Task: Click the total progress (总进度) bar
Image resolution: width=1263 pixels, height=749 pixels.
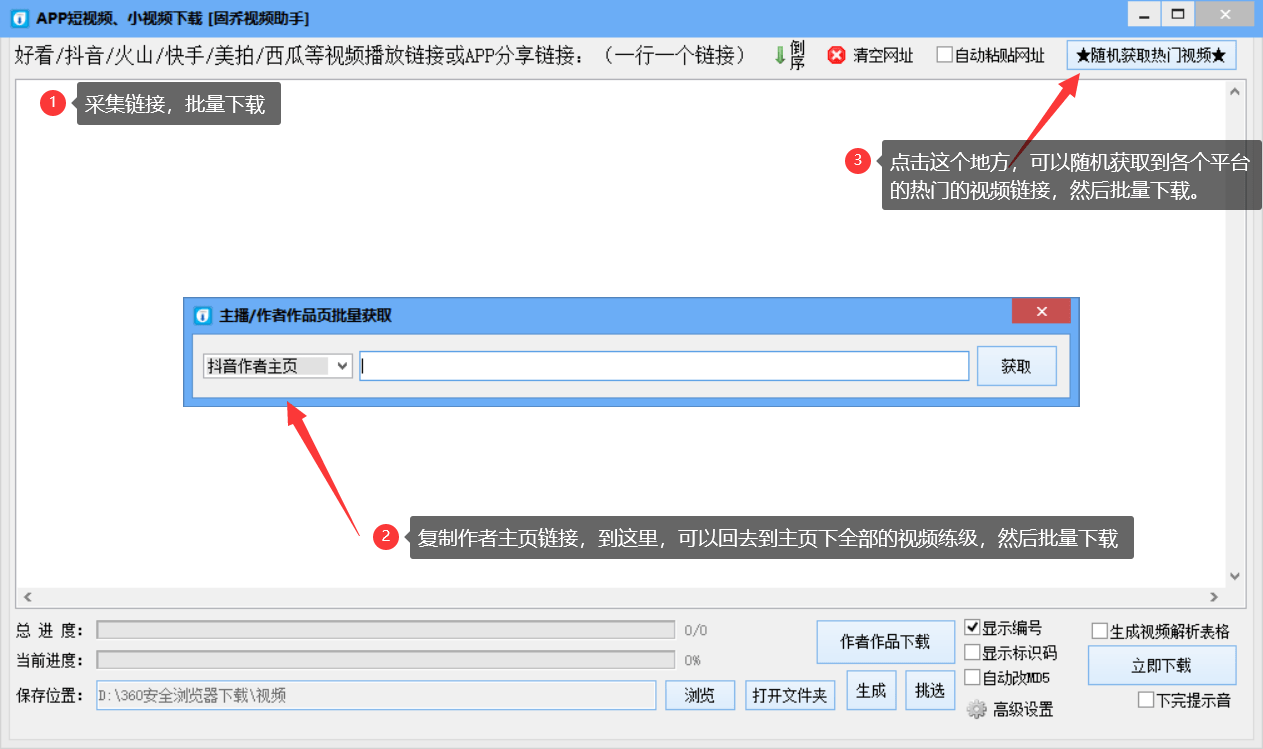Action: tap(385, 630)
